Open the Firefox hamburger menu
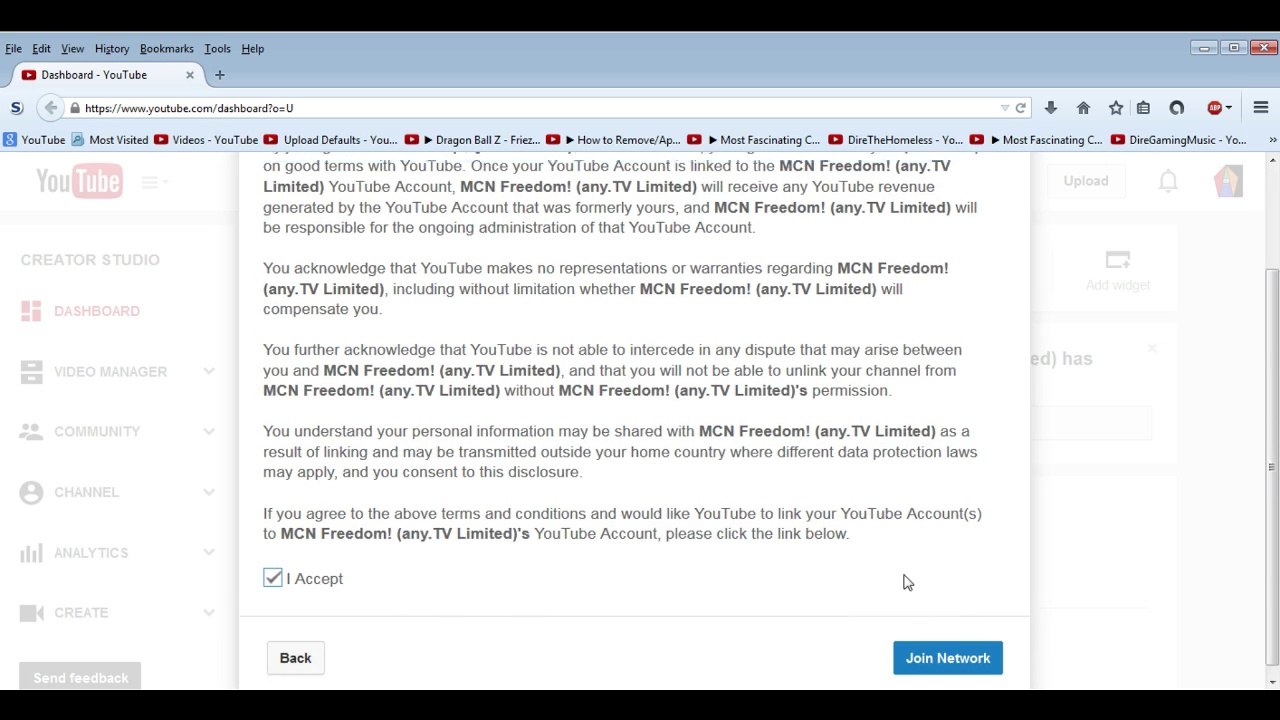 coord(1261,108)
